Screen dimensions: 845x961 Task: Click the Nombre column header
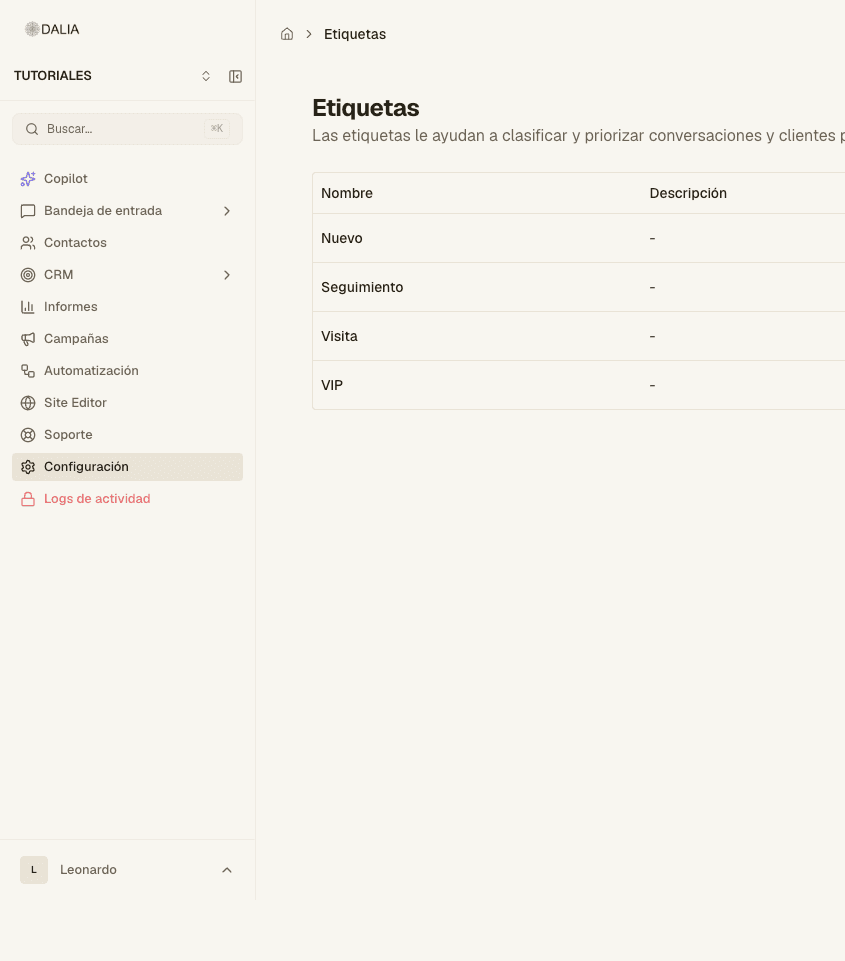point(347,193)
